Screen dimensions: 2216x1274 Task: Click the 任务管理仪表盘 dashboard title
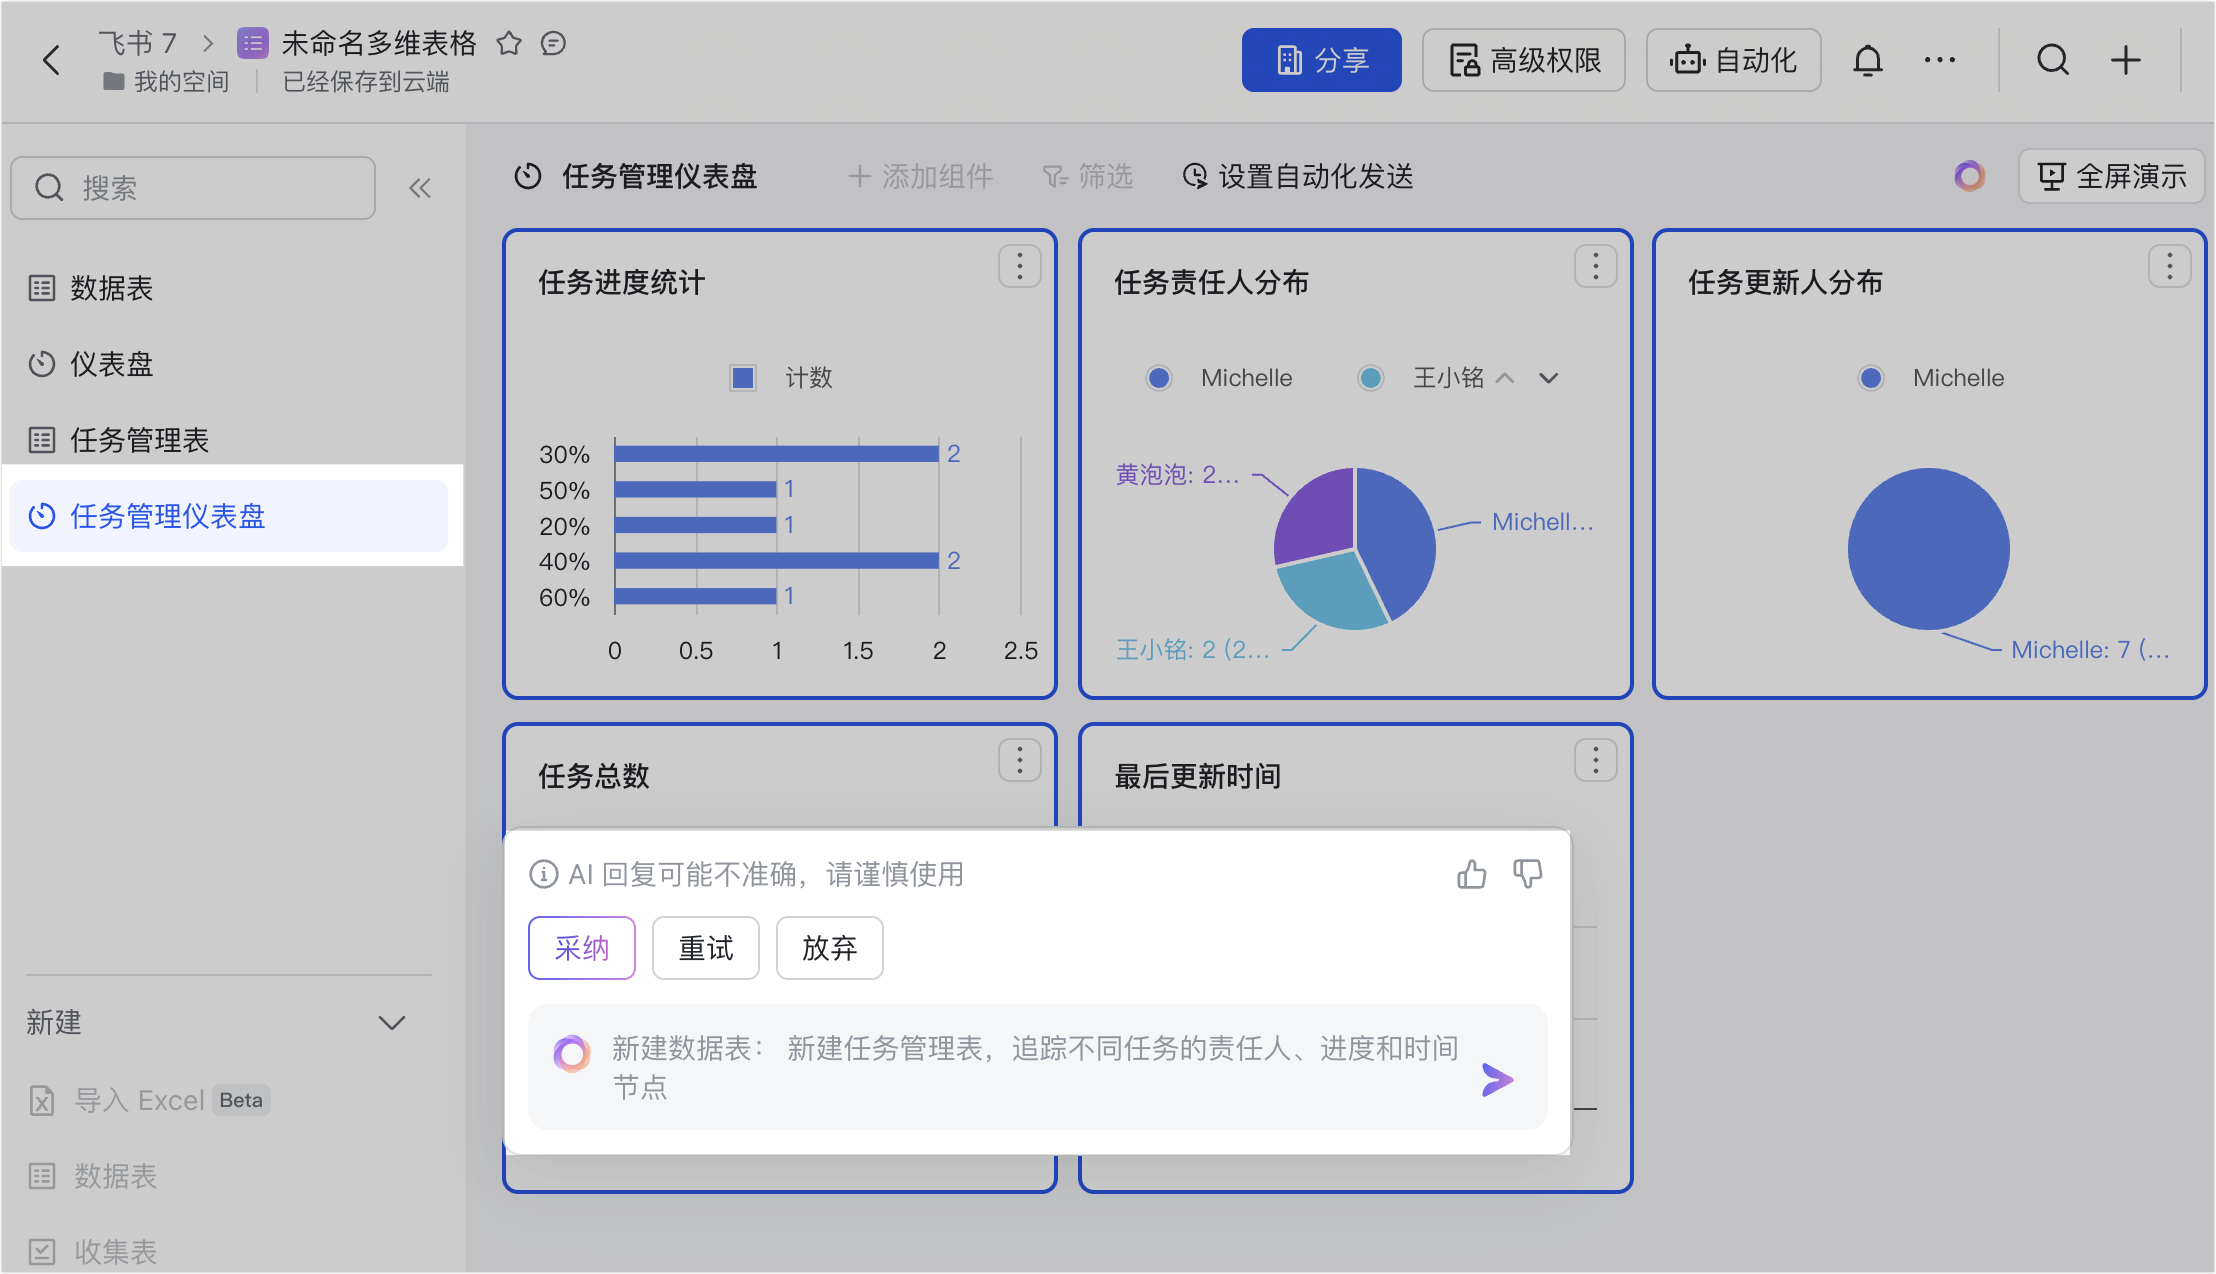[x=660, y=177]
